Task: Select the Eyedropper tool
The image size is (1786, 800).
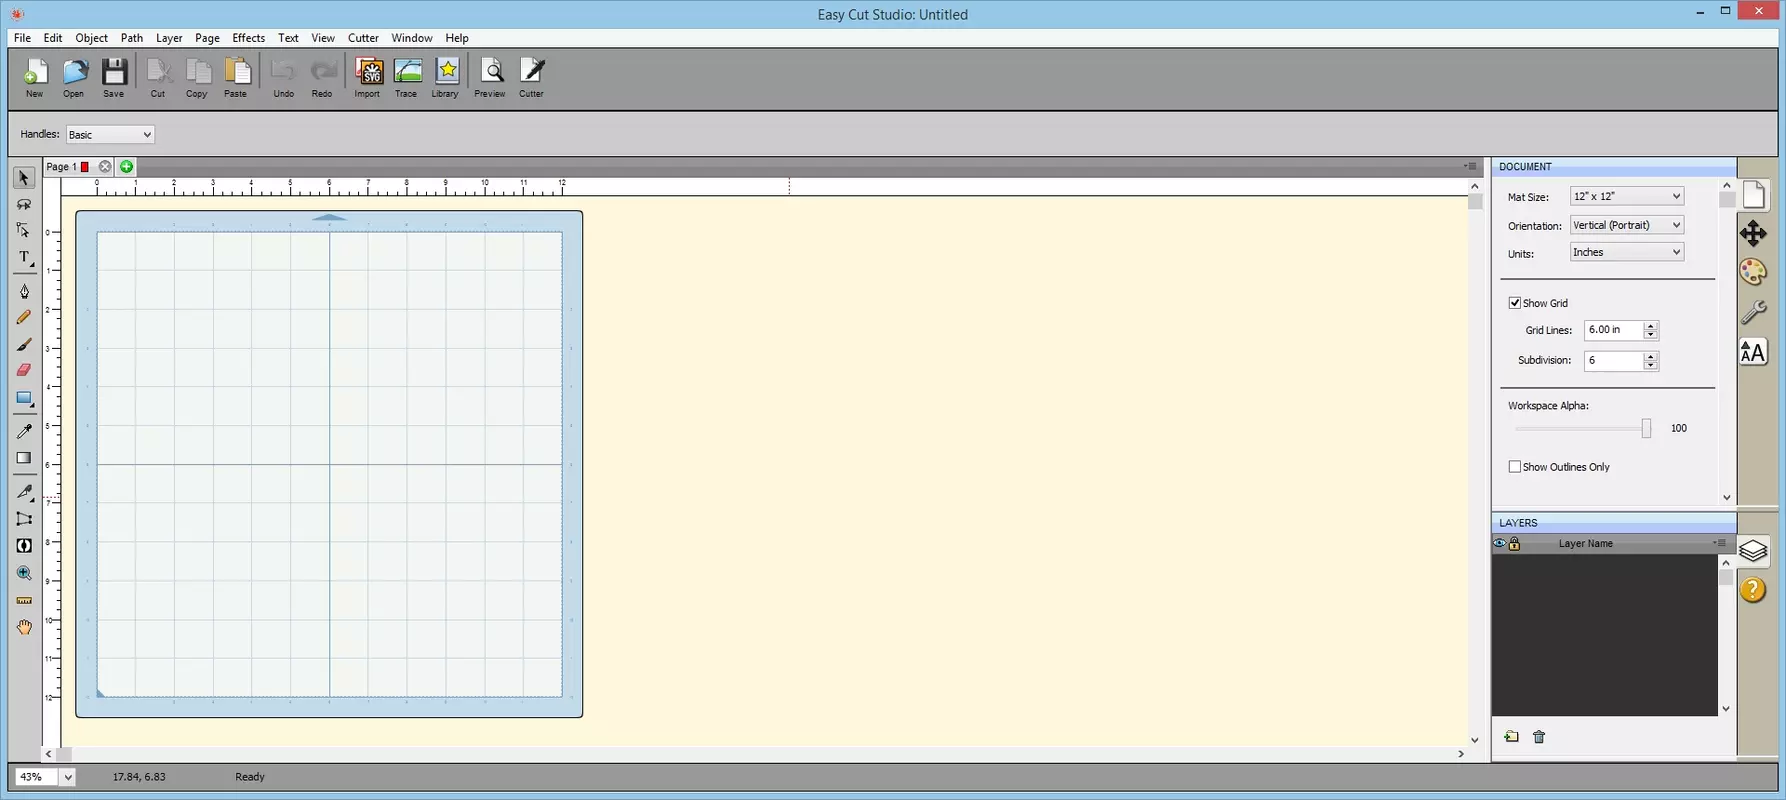Action: coord(24,431)
